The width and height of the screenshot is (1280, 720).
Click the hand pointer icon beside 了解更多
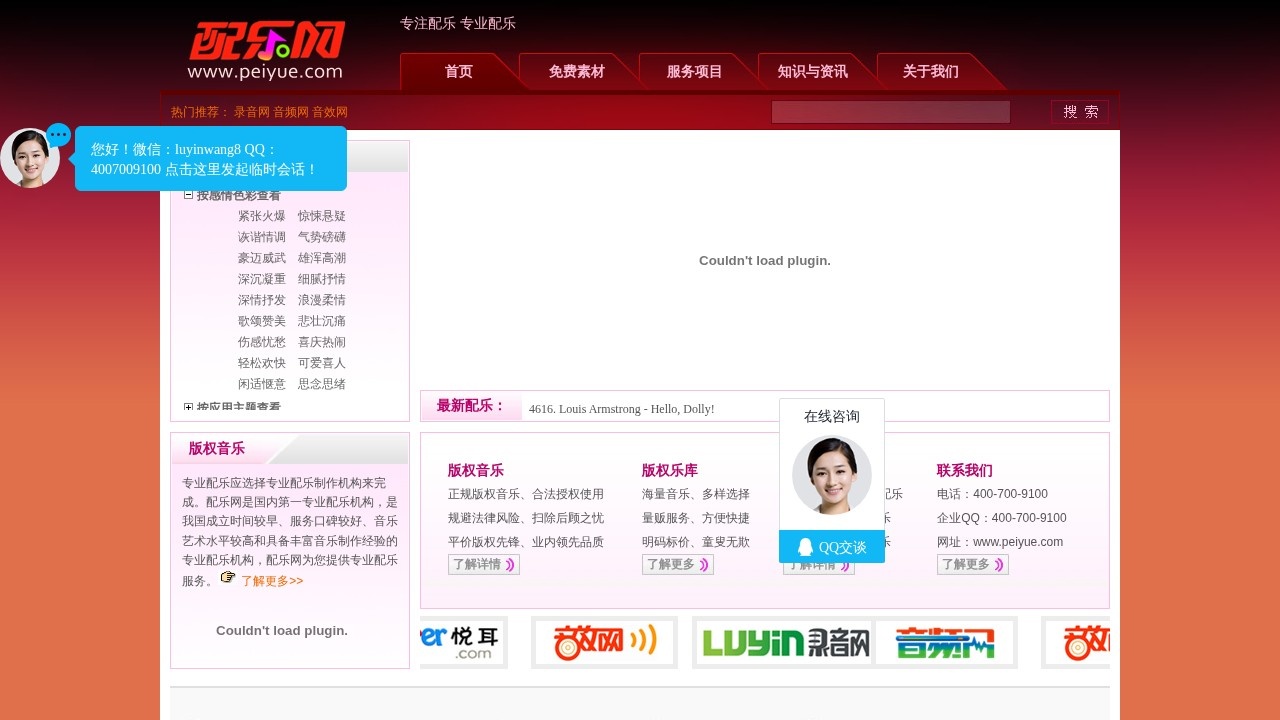point(228,576)
